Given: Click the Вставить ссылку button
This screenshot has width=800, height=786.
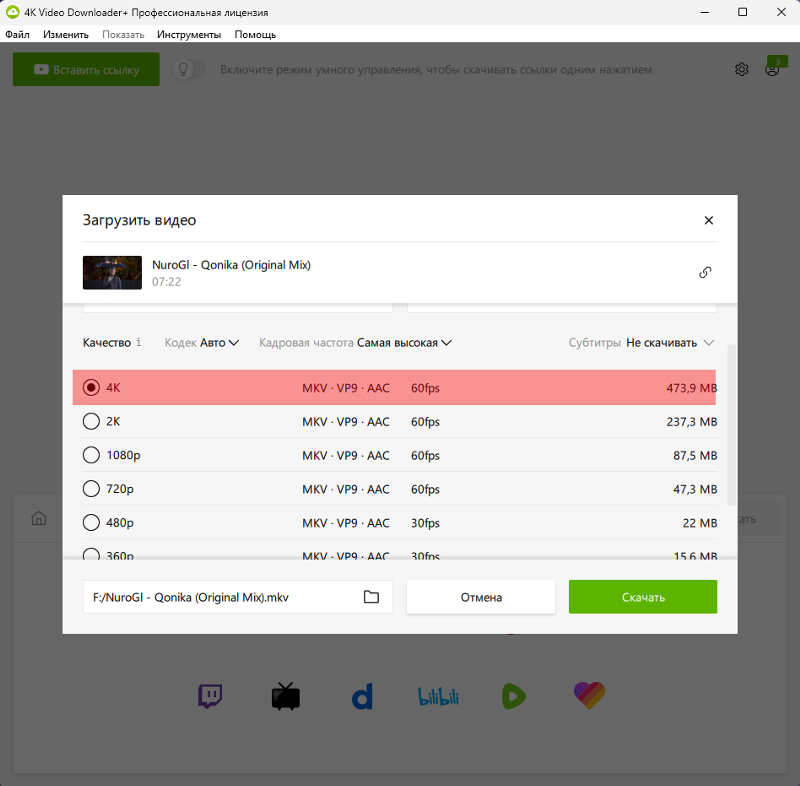Looking at the screenshot, I should [86, 69].
